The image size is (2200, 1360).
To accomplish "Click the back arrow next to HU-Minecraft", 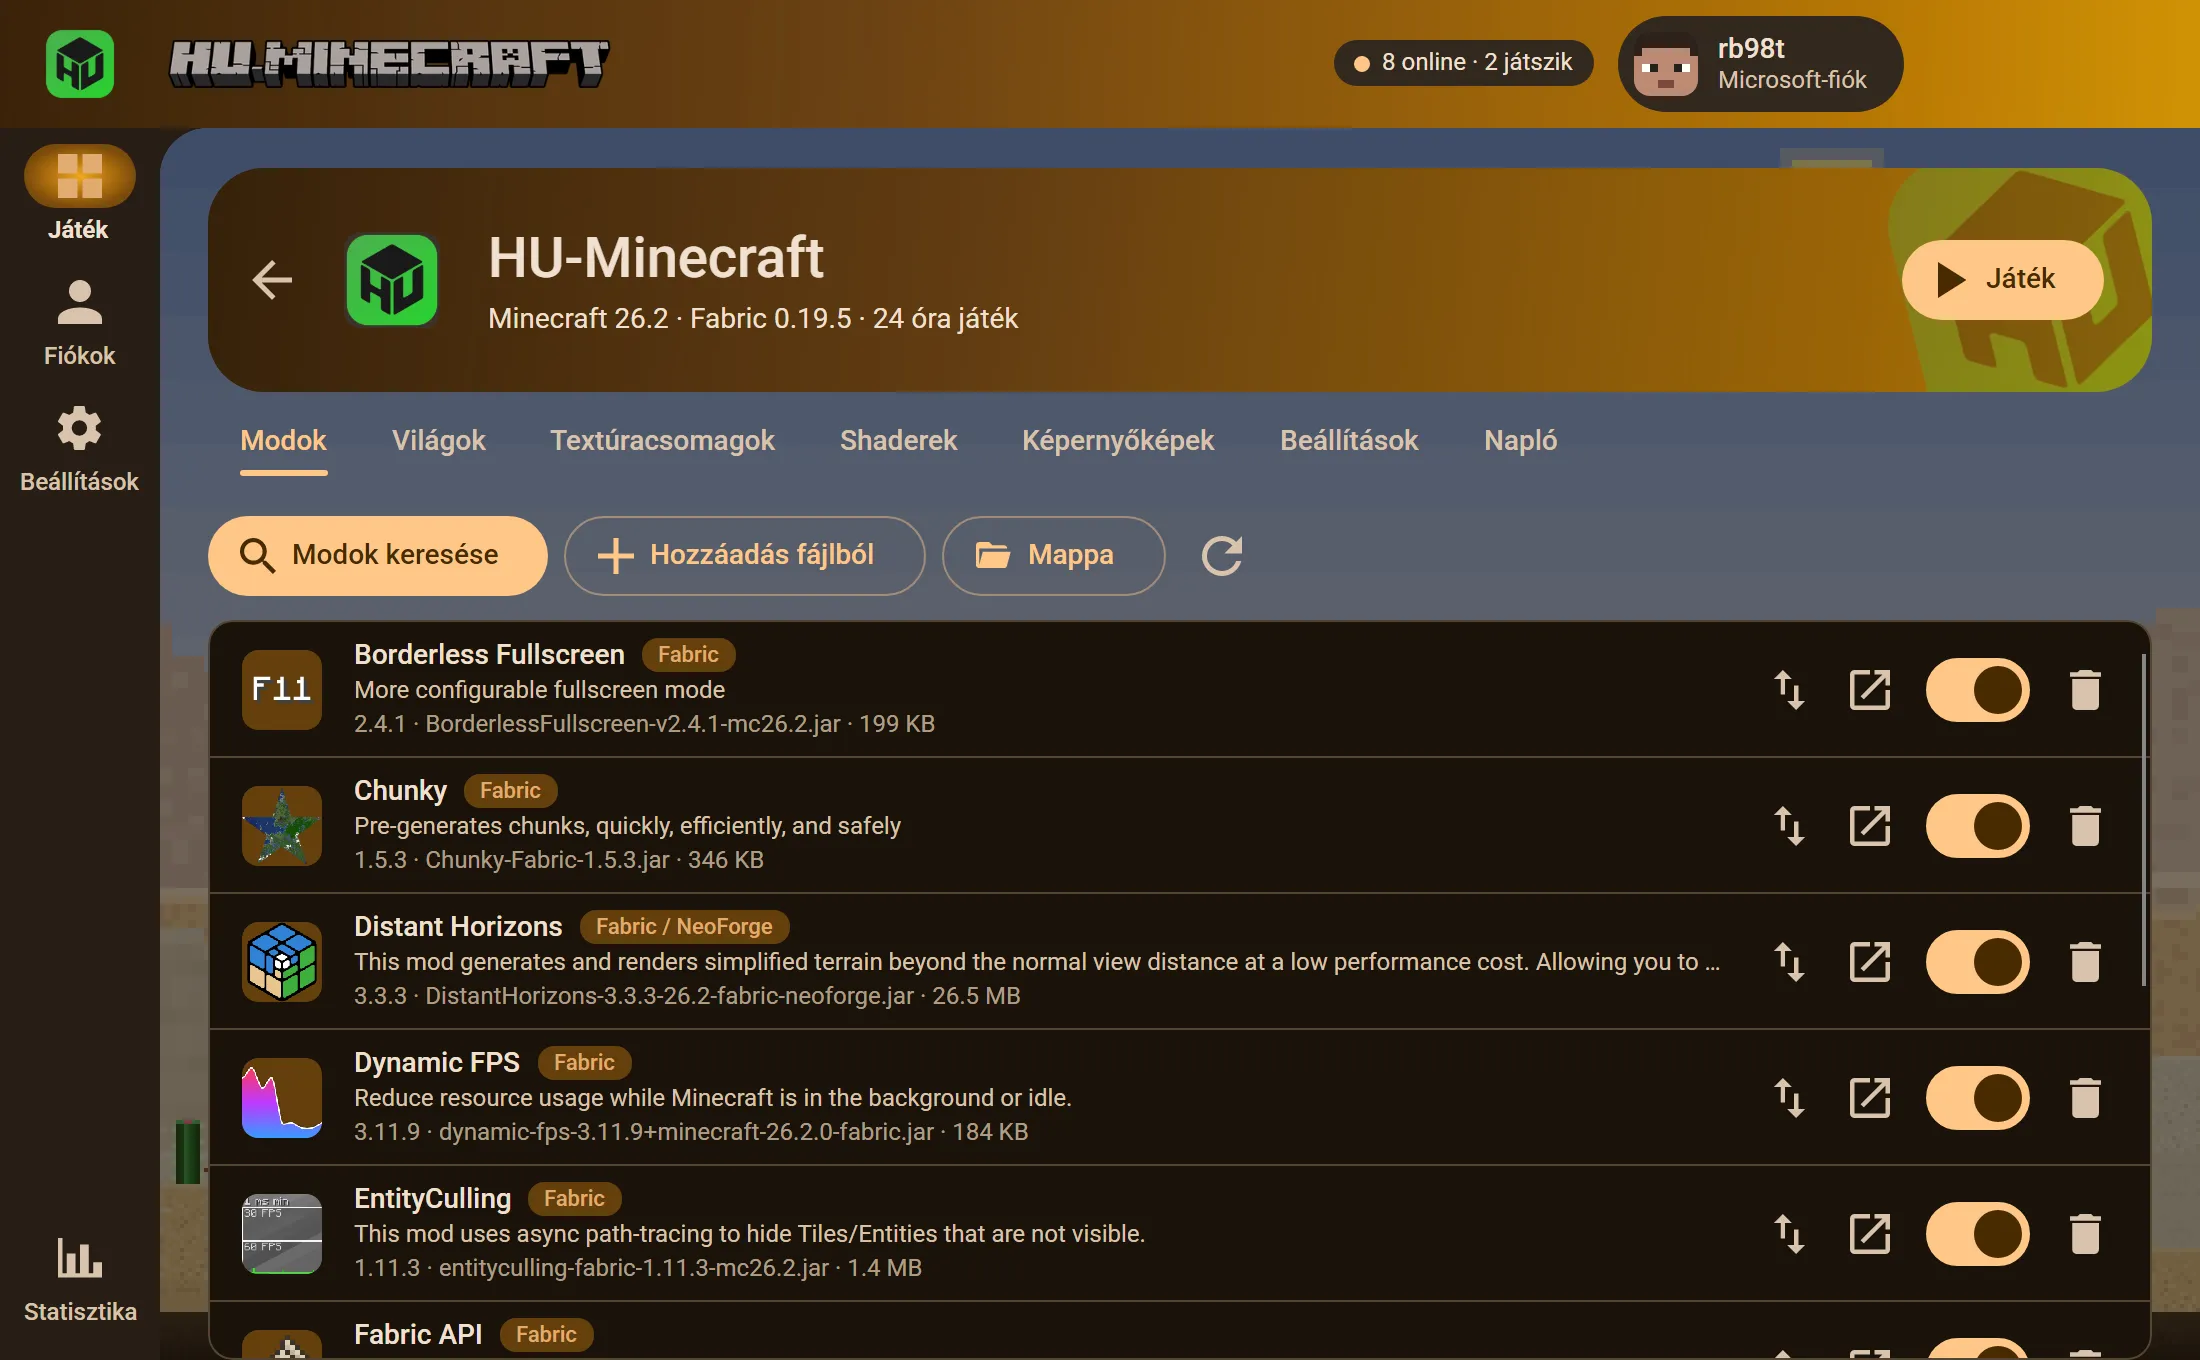I will pos(272,280).
